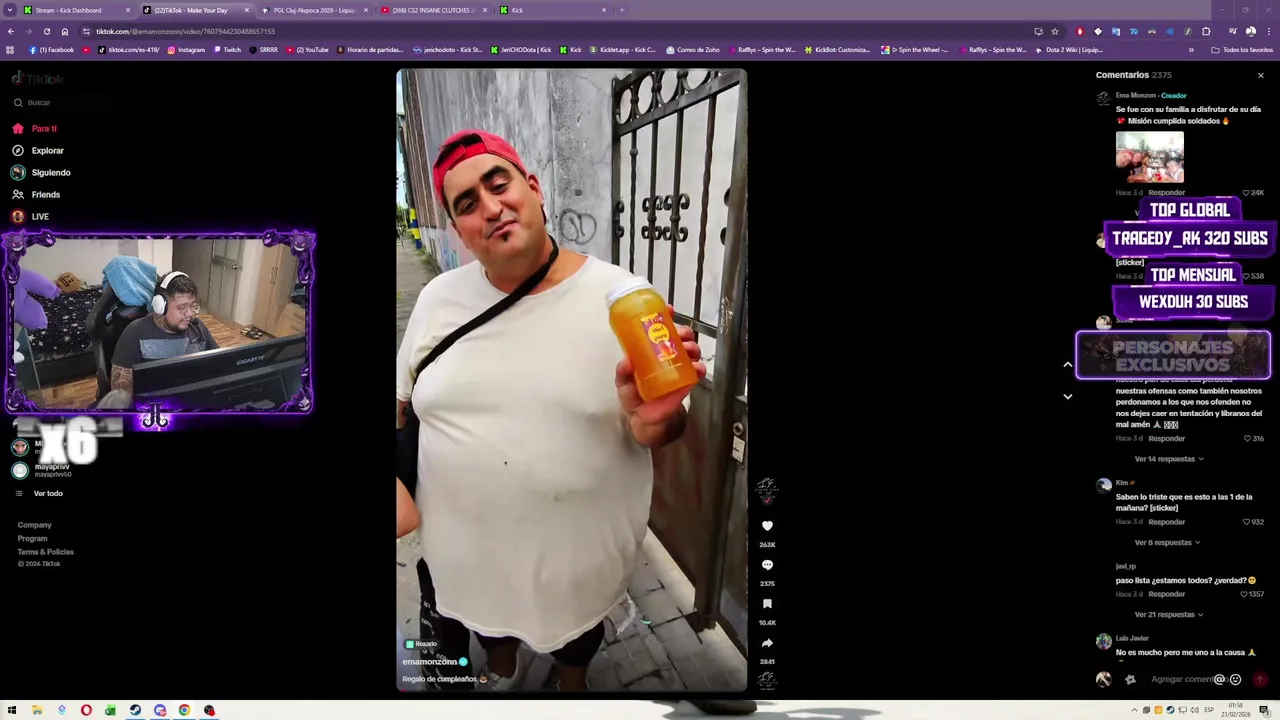The image size is (1280, 720).
Task: Open the commenter Luis Javier profile name
Action: [1131, 638]
